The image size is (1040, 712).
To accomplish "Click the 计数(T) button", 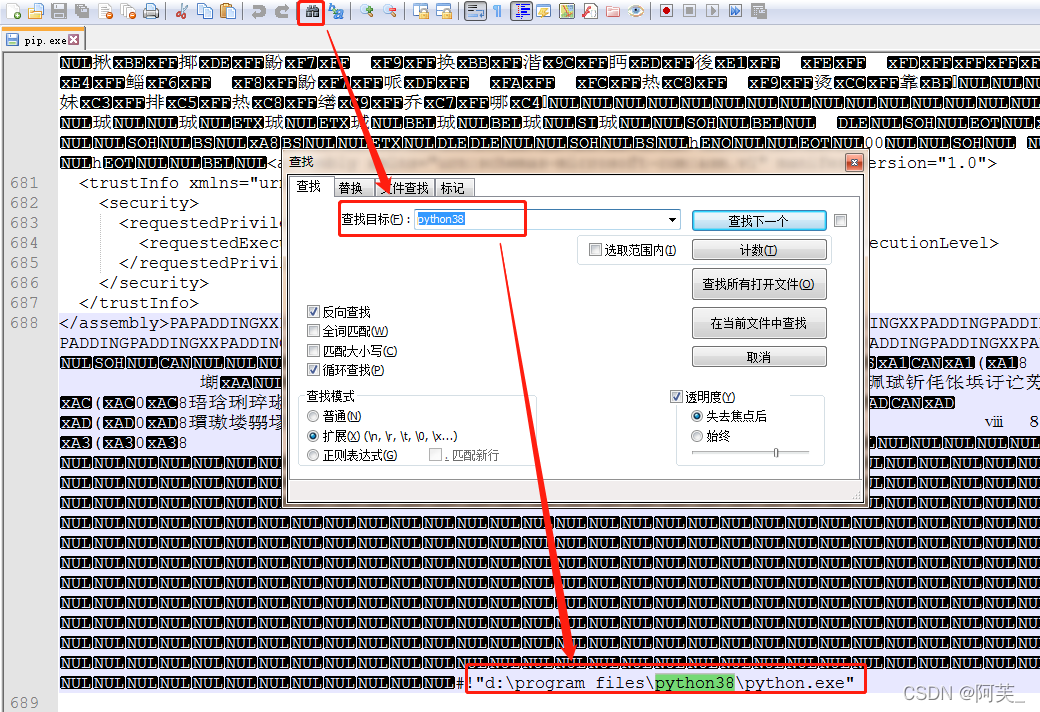I will coord(759,250).
